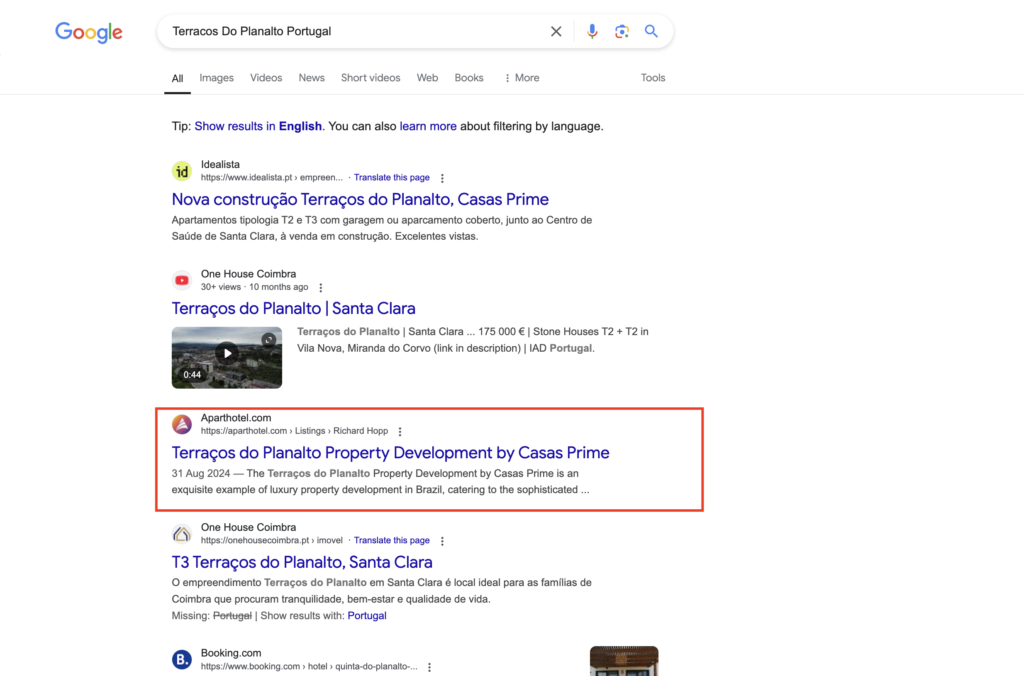Viewport: 1024px width, 676px height.
Task: Translate the Idealista page
Action: point(392,178)
